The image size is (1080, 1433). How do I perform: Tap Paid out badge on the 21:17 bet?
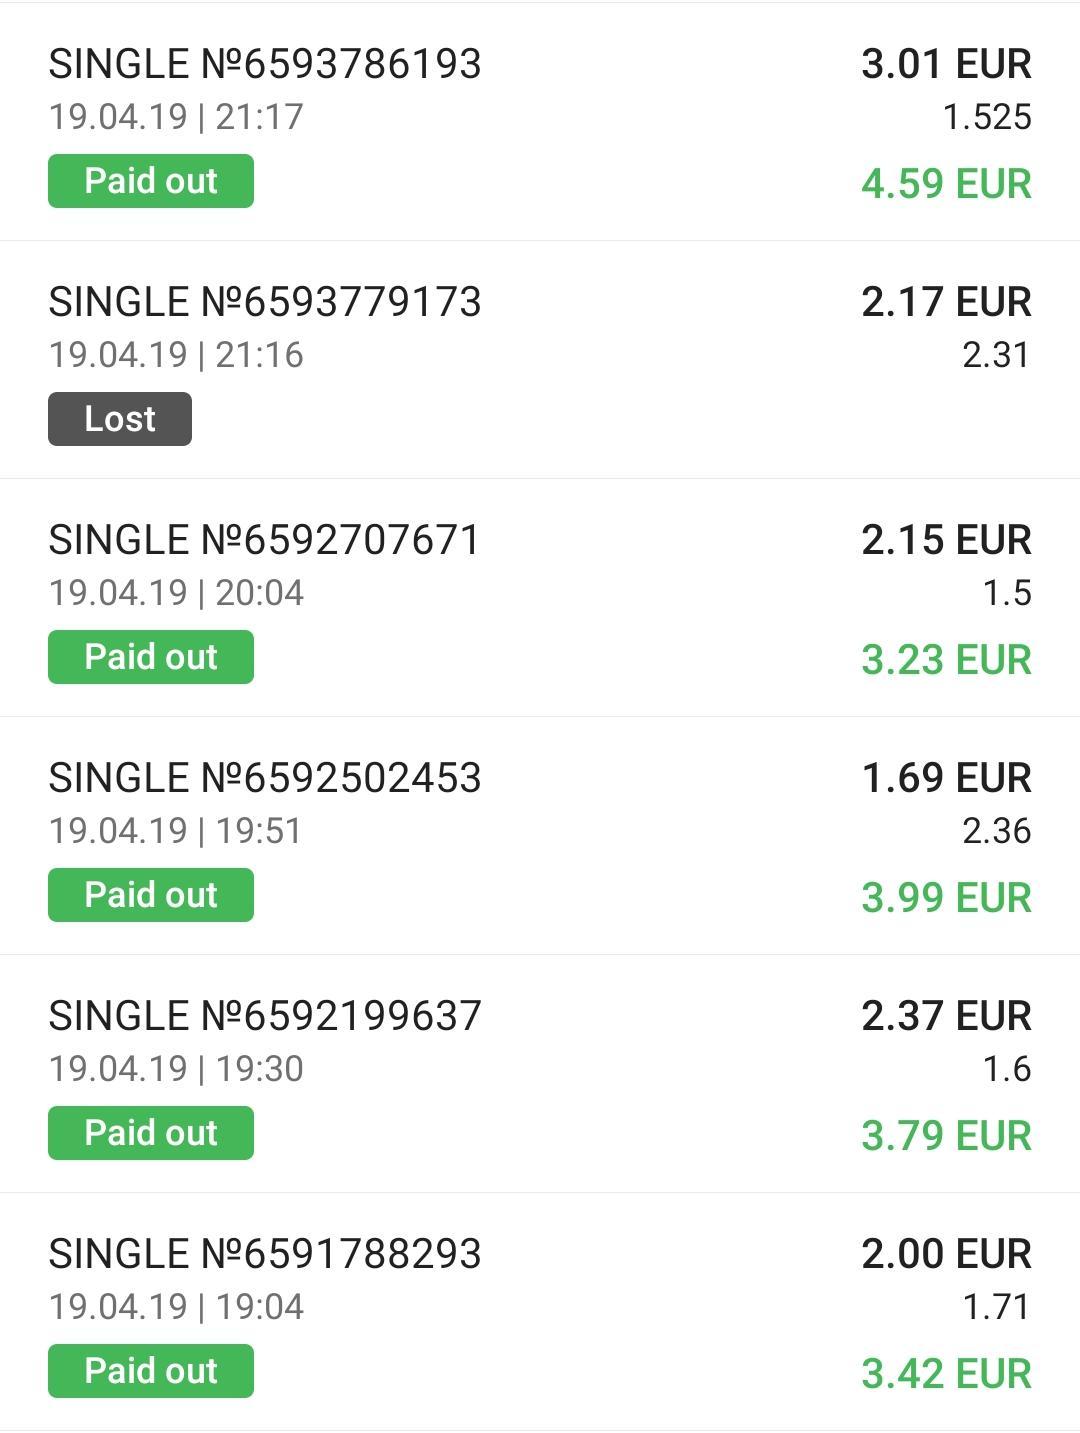click(x=151, y=181)
